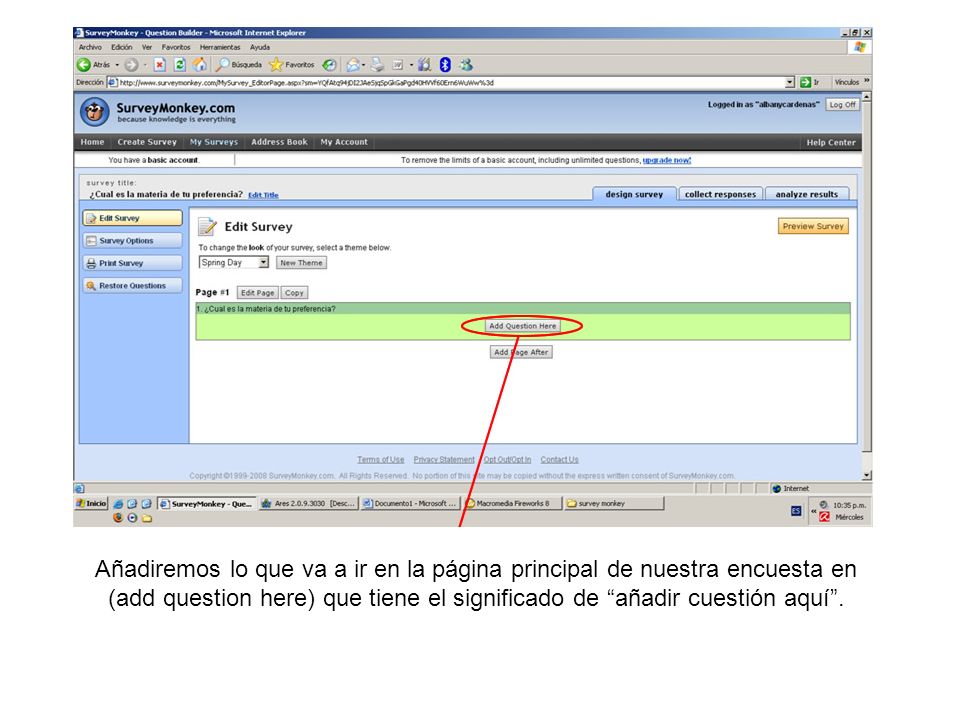Print page with printer toolbar icon
The width and height of the screenshot is (960, 720).
click(377, 64)
